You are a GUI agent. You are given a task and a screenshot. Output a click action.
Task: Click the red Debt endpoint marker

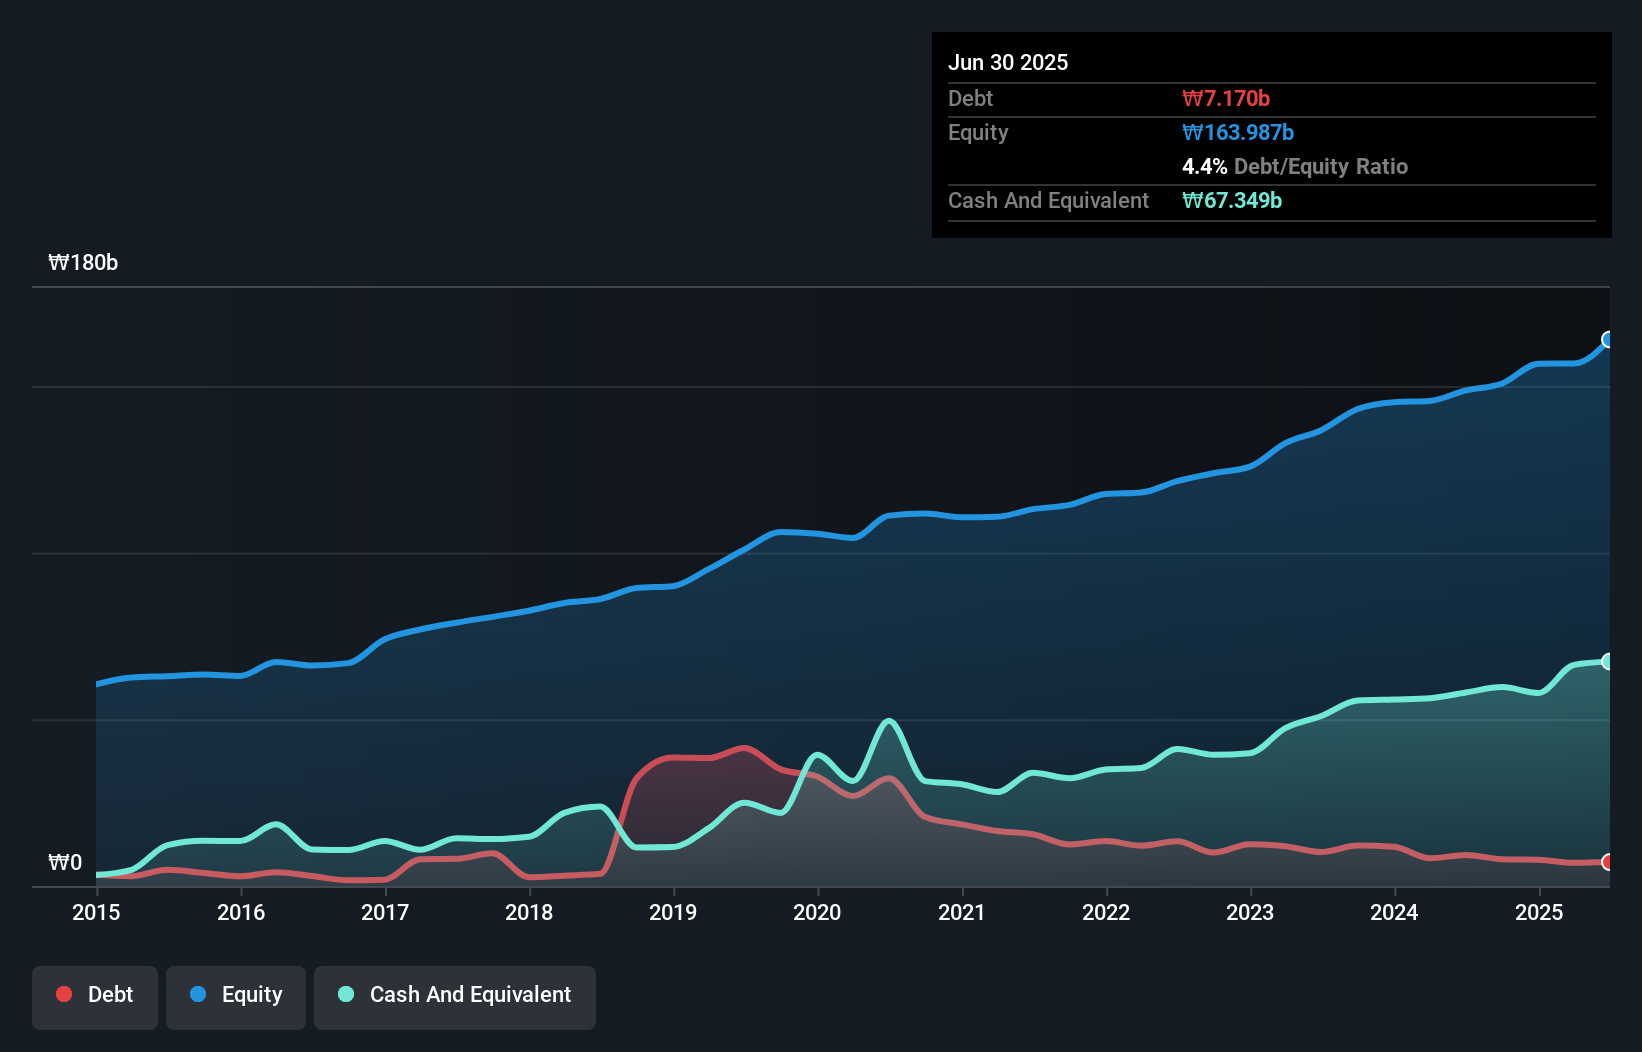click(x=1608, y=861)
